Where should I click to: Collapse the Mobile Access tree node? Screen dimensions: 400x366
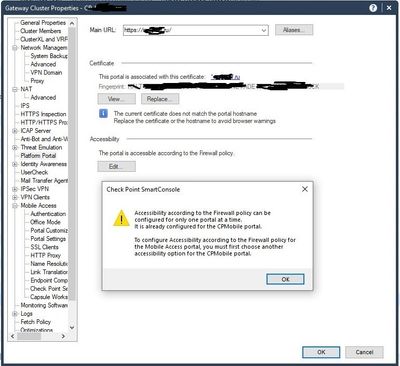15,206
